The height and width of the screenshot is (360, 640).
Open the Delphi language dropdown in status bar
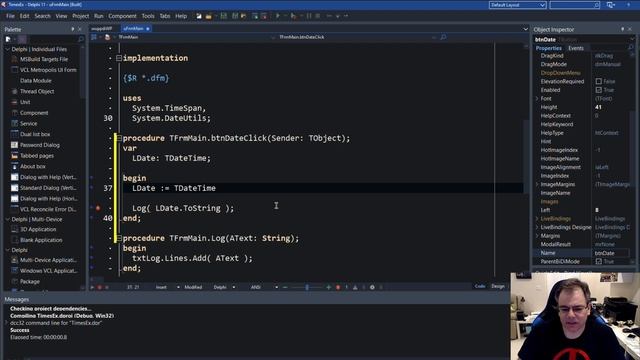233,287
